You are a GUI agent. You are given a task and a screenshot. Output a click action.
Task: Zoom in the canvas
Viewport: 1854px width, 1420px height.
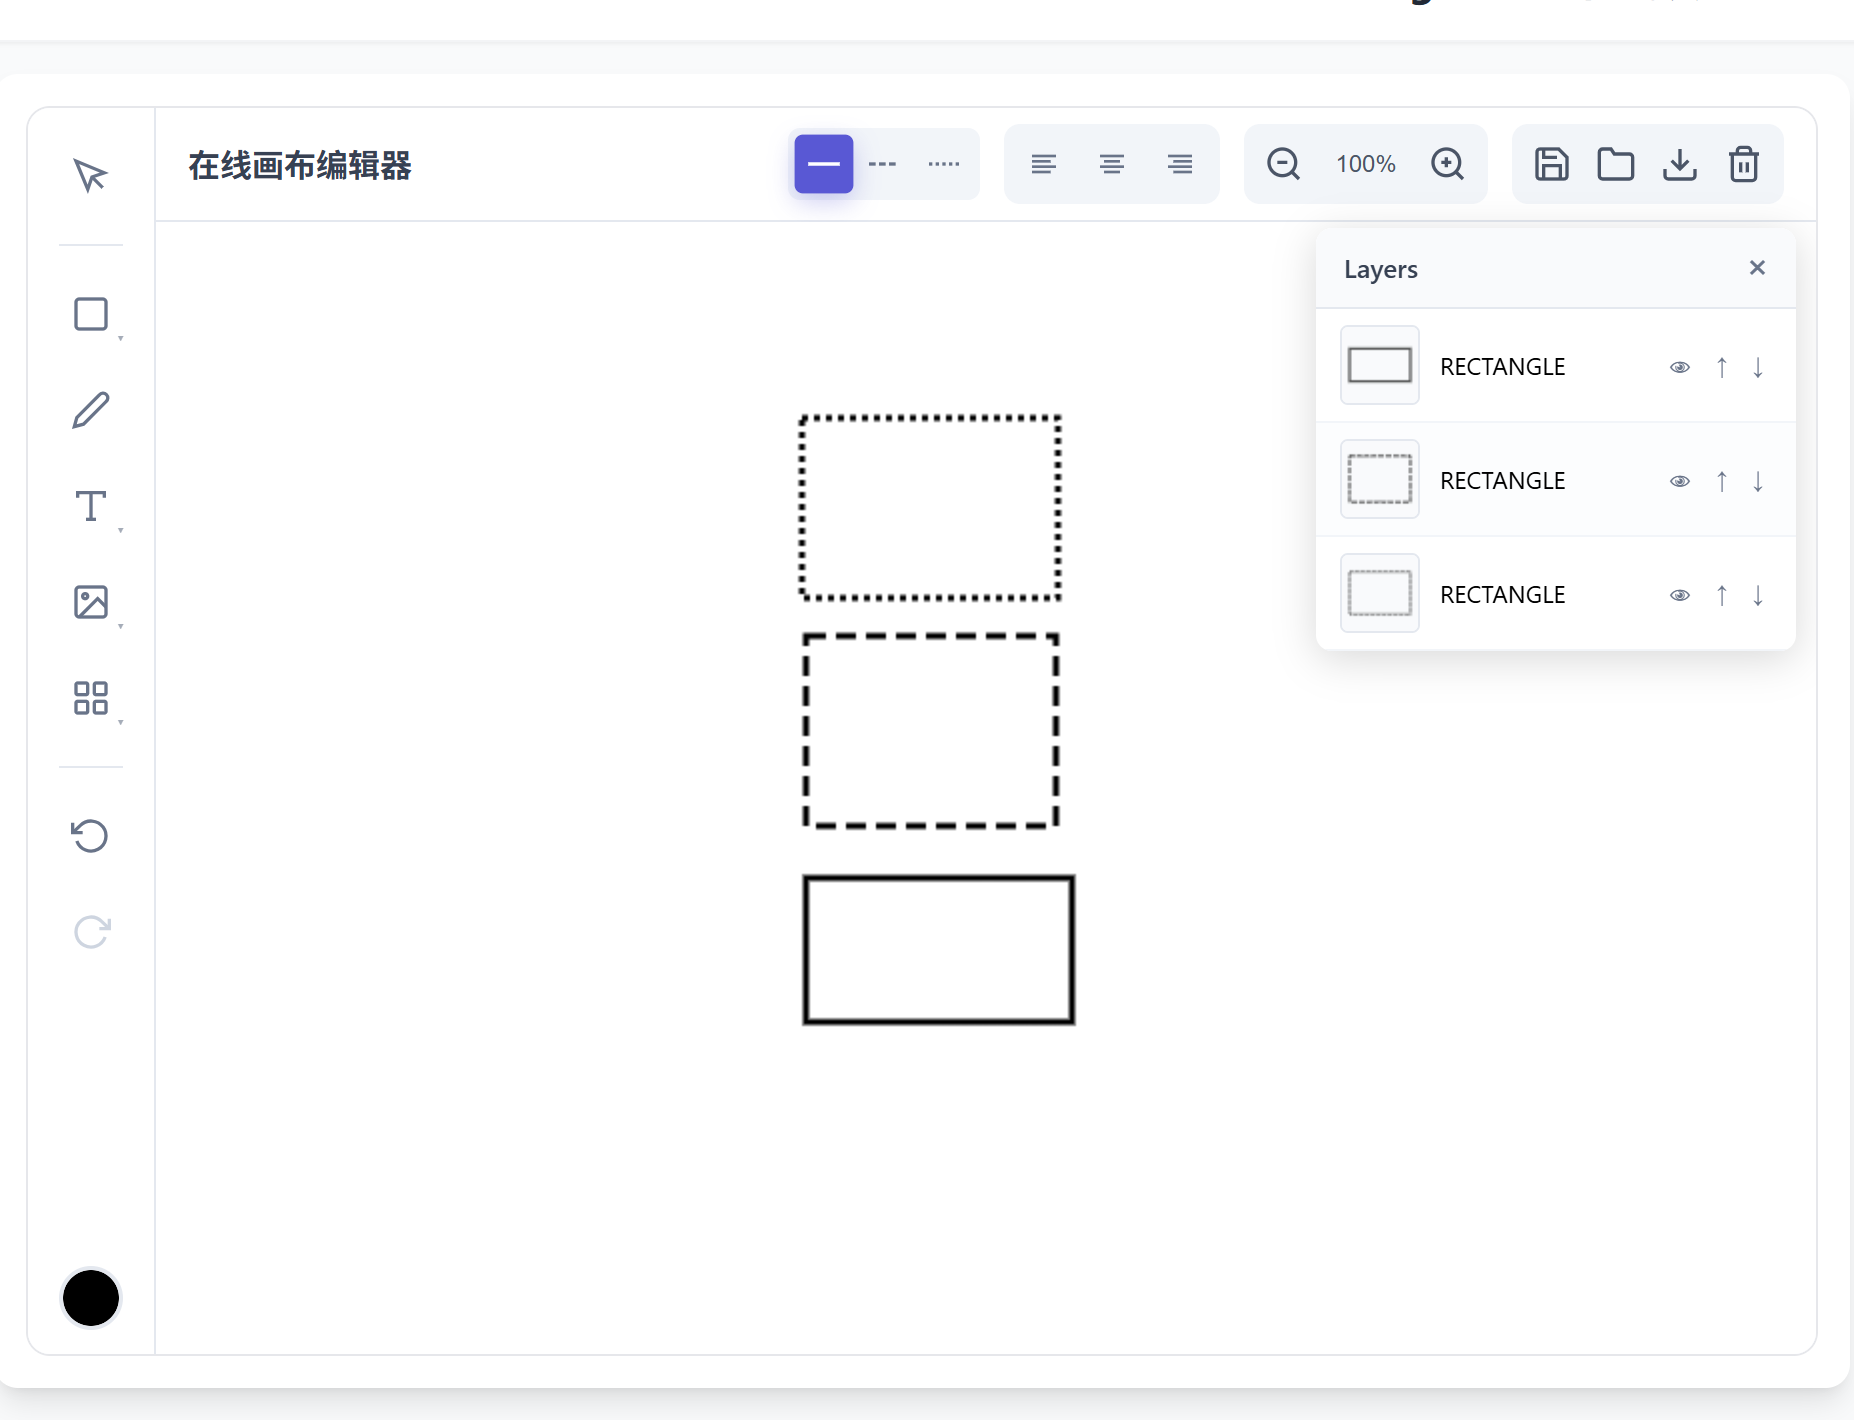tap(1447, 164)
